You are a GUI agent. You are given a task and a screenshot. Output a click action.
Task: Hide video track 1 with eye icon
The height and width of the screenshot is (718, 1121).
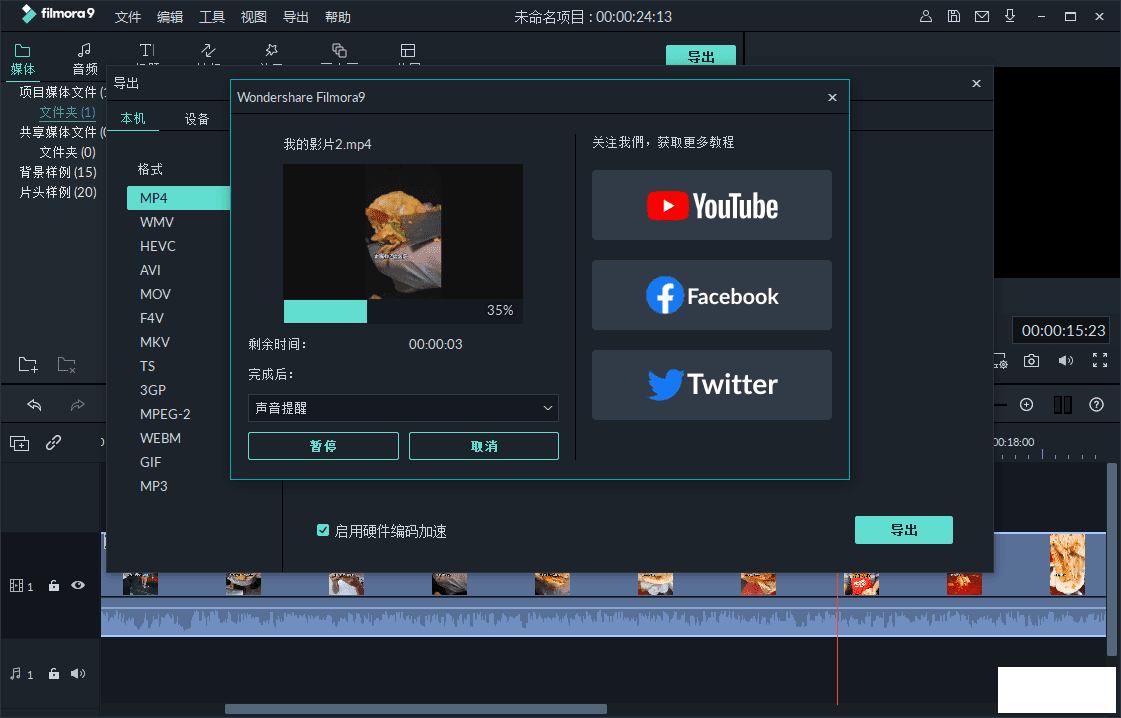78,585
